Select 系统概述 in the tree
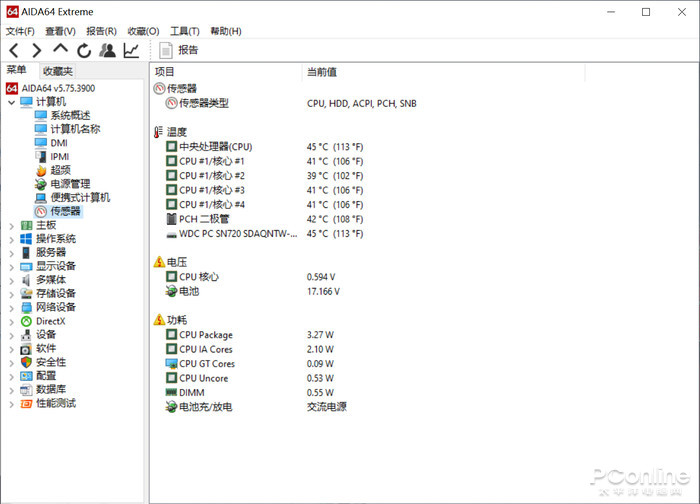 pyautogui.click(x=70, y=116)
